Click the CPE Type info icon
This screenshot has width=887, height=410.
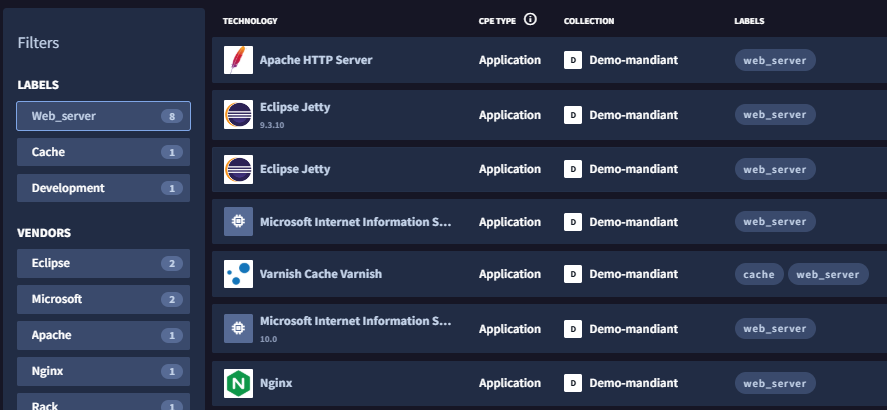tap(530, 19)
